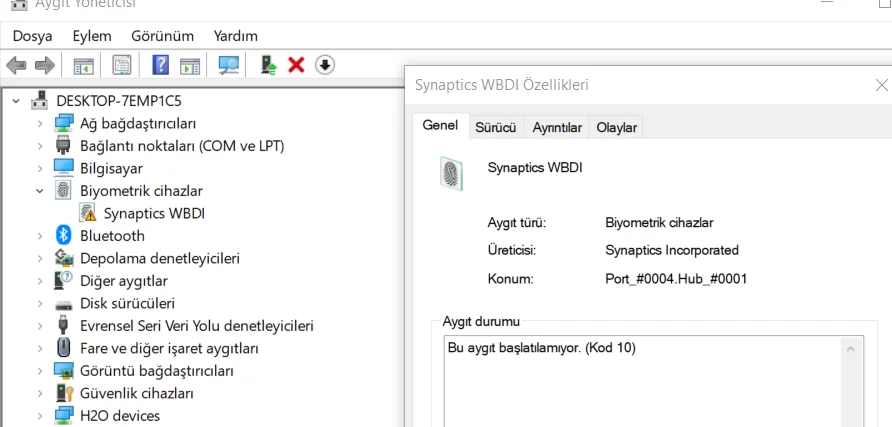
Task: Expand the Ağ bağdaştırıcıları category
Action: [x=40, y=123]
